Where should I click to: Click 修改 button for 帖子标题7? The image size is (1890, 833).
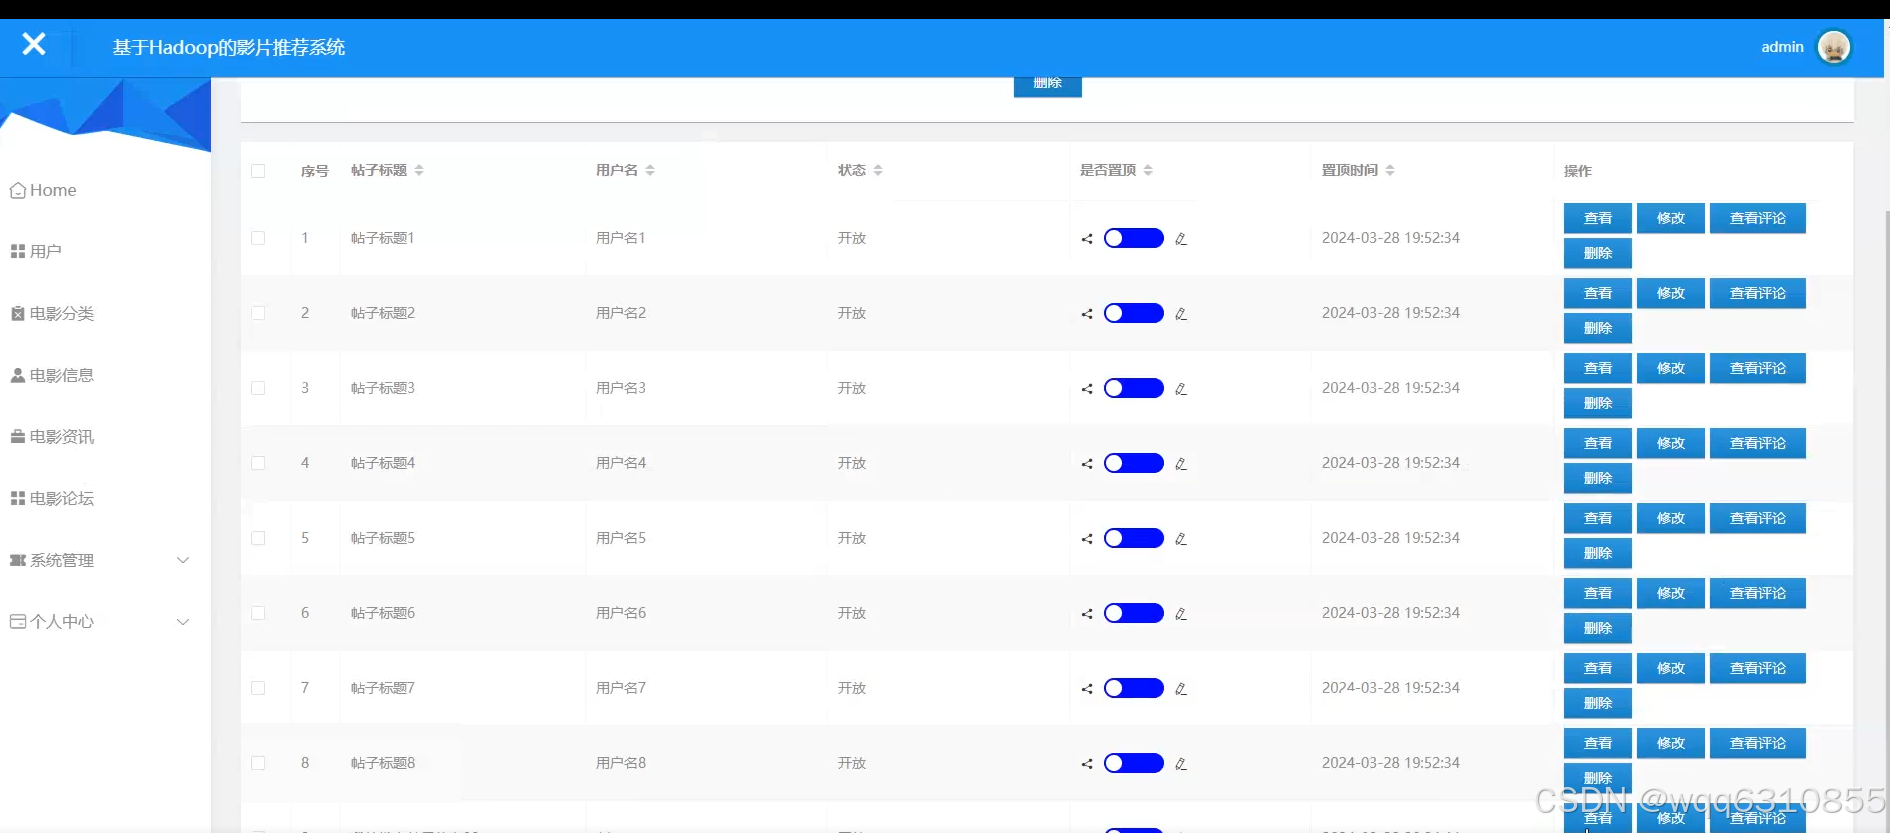click(1671, 668)
